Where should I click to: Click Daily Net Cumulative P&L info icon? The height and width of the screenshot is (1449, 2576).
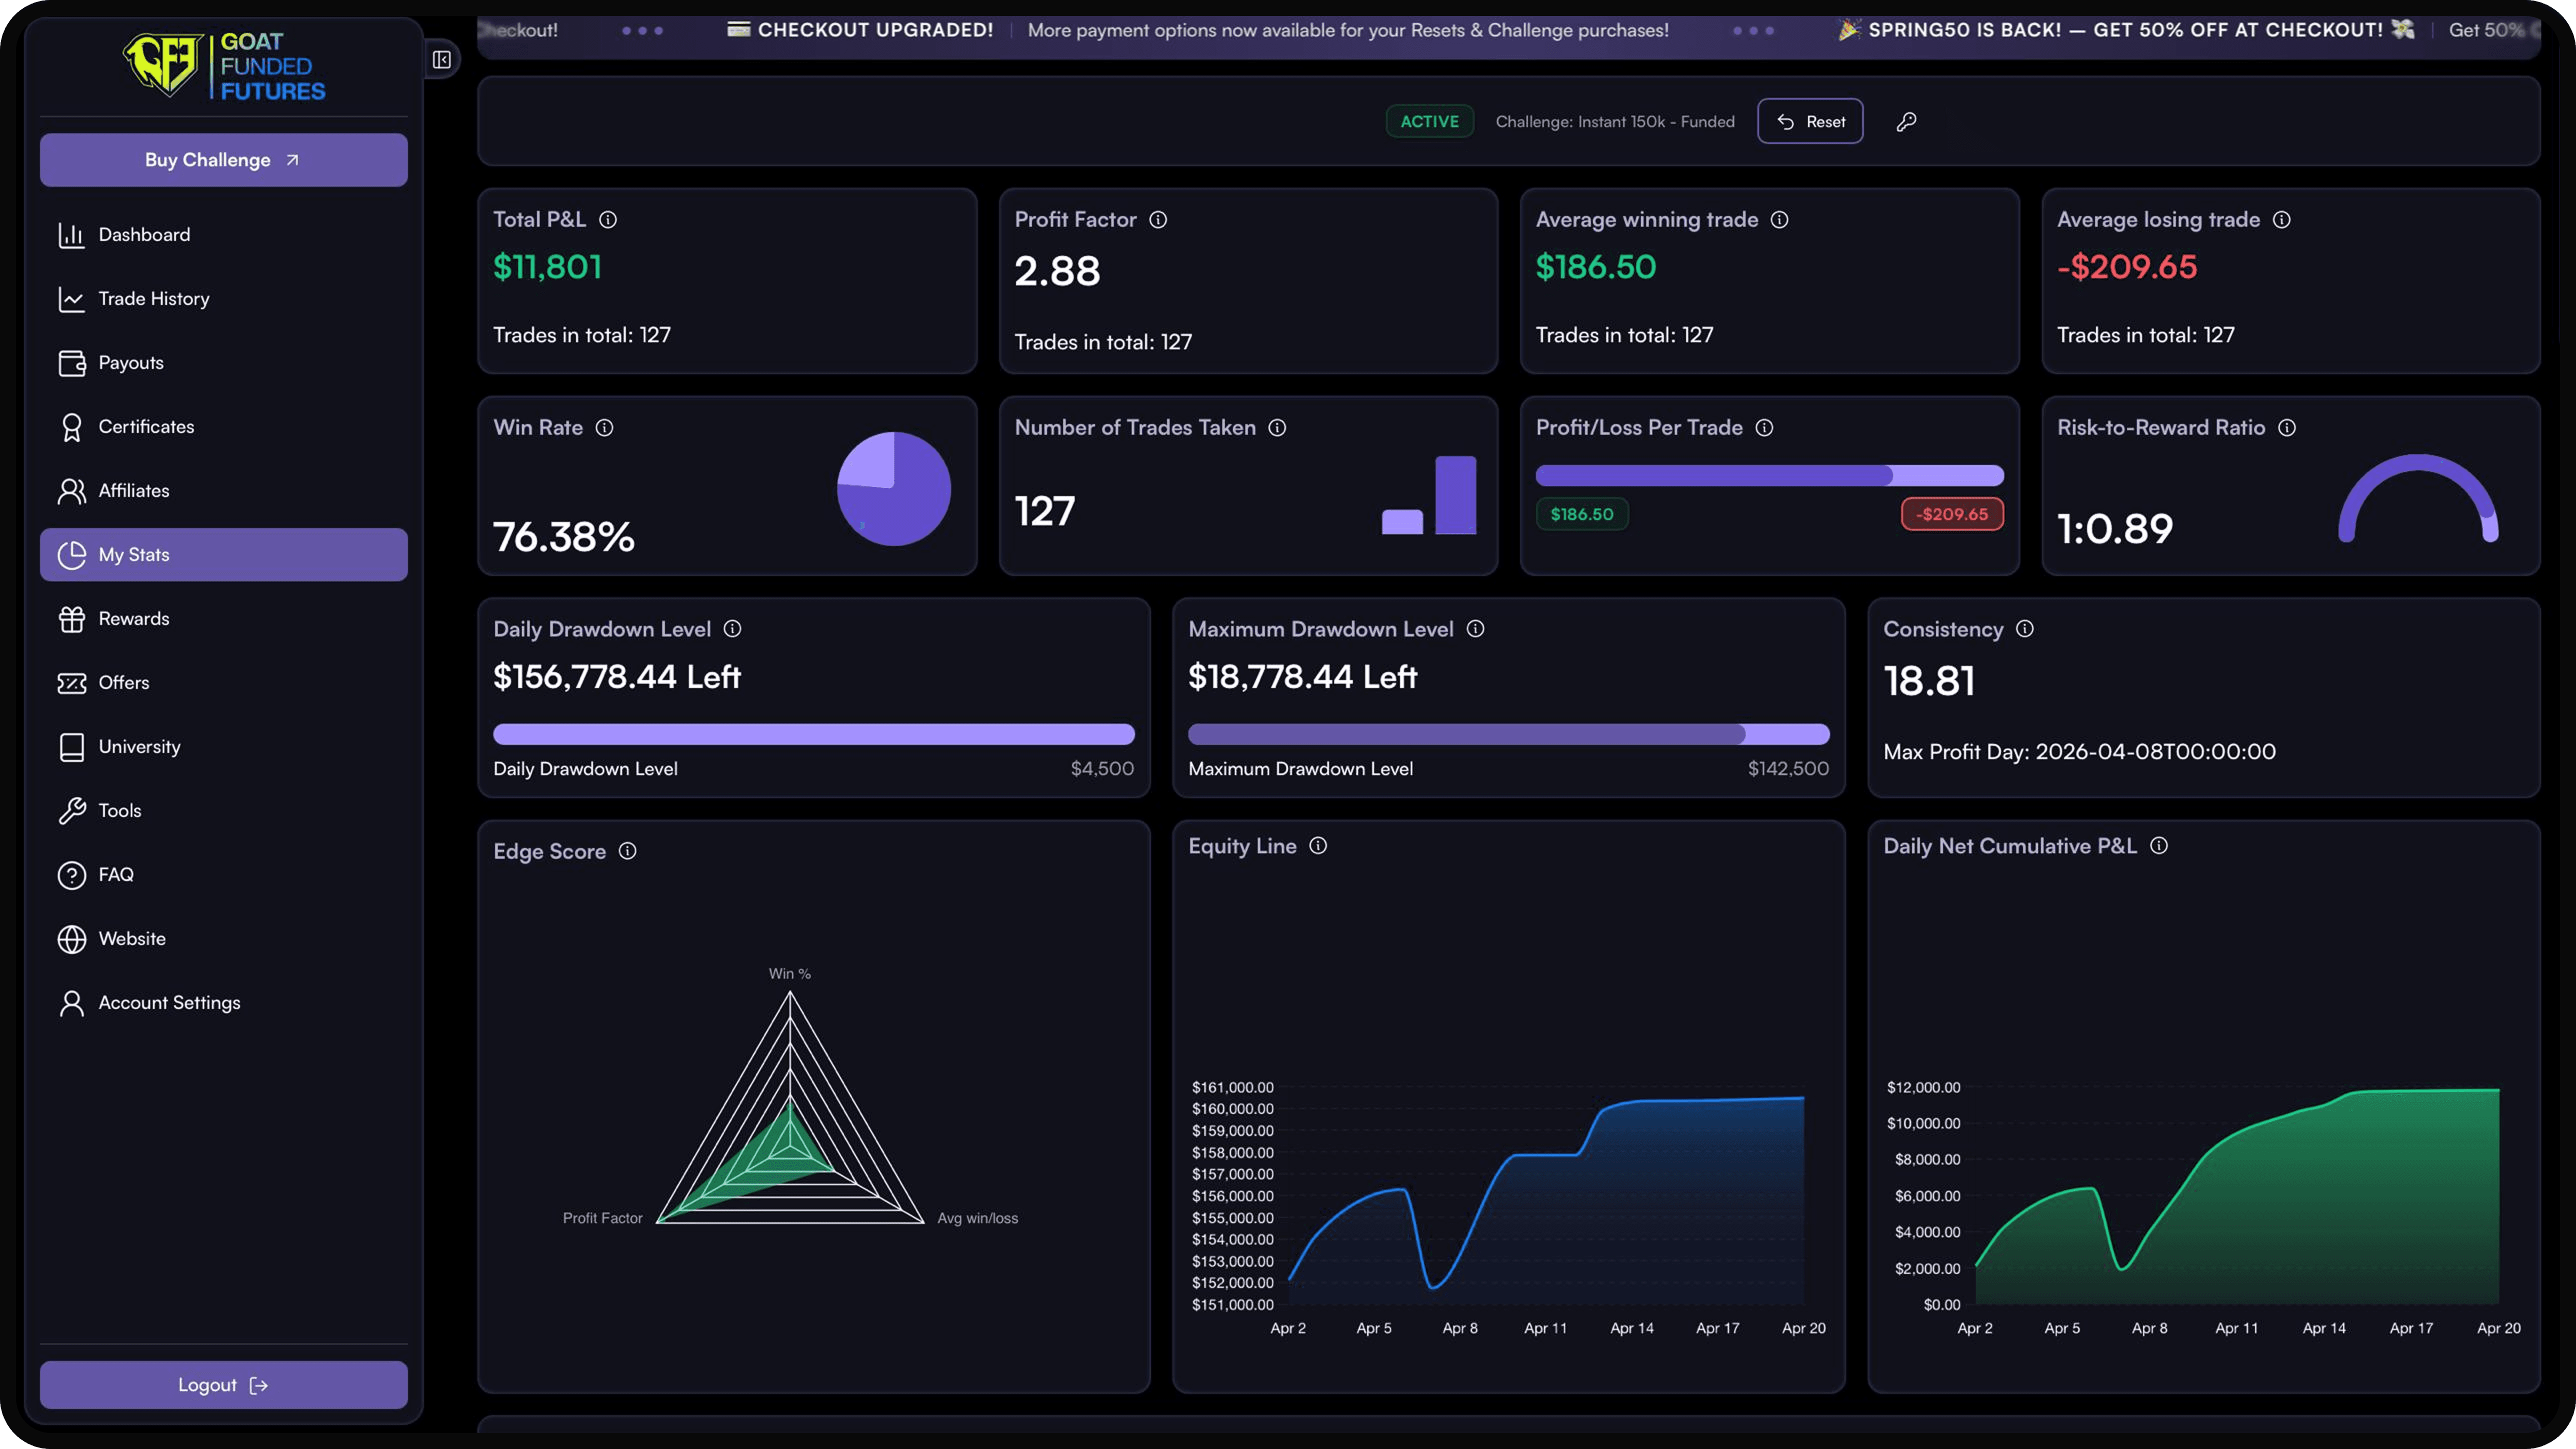pos(2159,846)
